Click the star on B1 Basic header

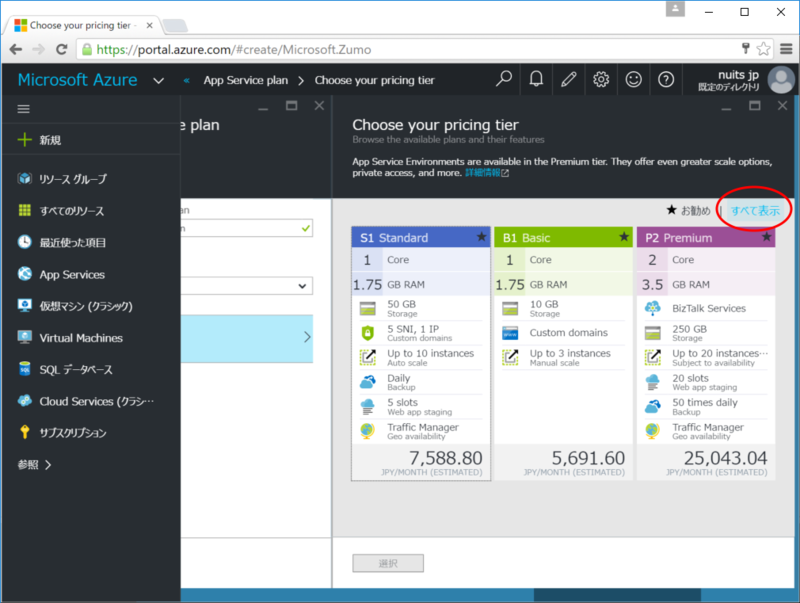(x=623, y=237)
